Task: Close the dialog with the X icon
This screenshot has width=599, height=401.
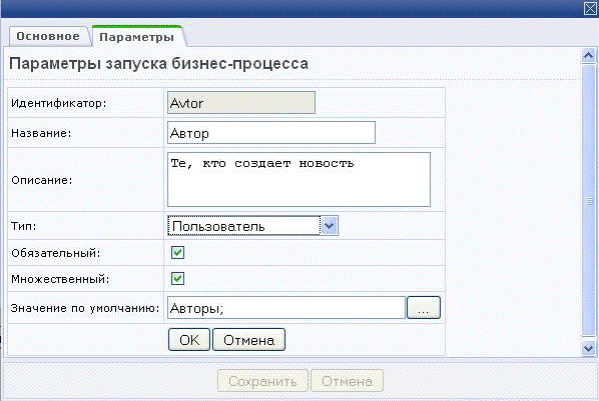Action: (590, 8)
